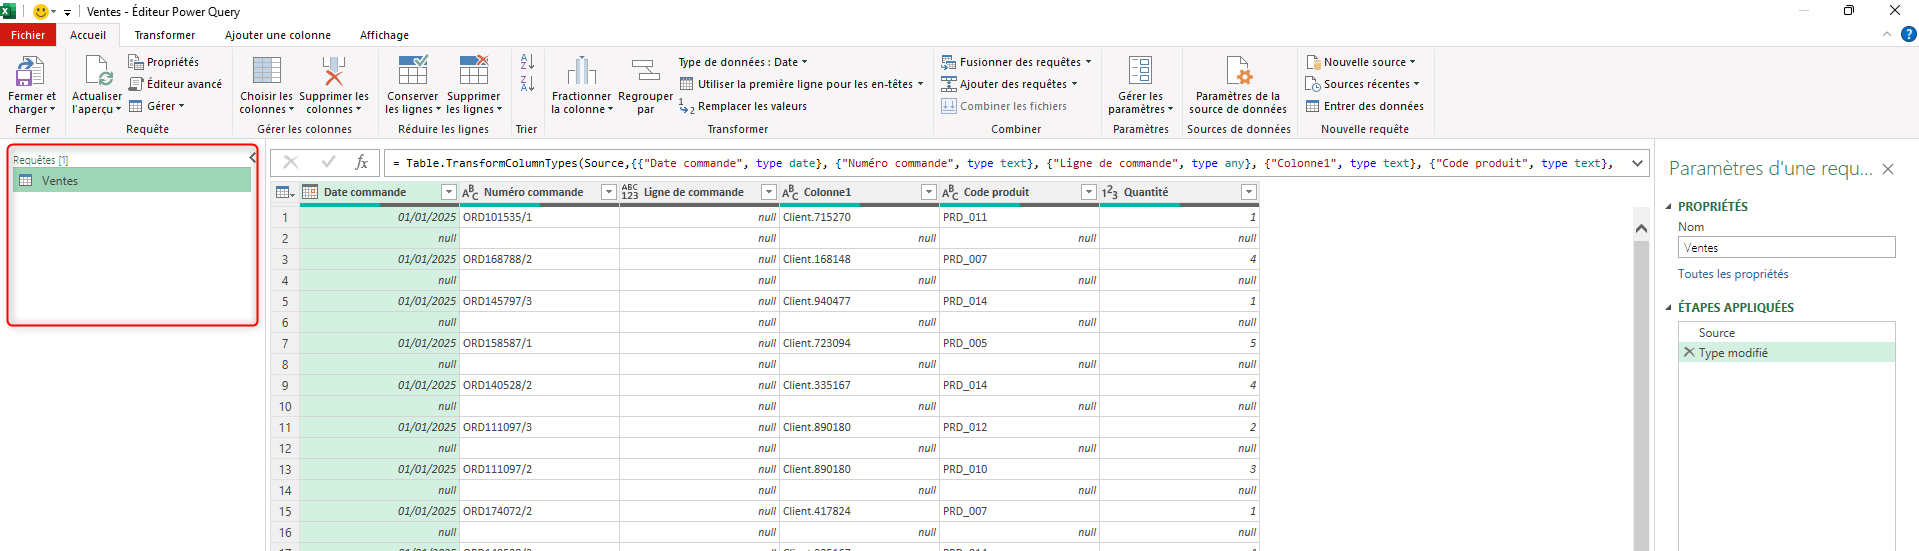This screenshot has width=1919, height=551.
Task: Click Supprimer les colonnes icon
Action: pyautogui.click(x=334, y=71)
